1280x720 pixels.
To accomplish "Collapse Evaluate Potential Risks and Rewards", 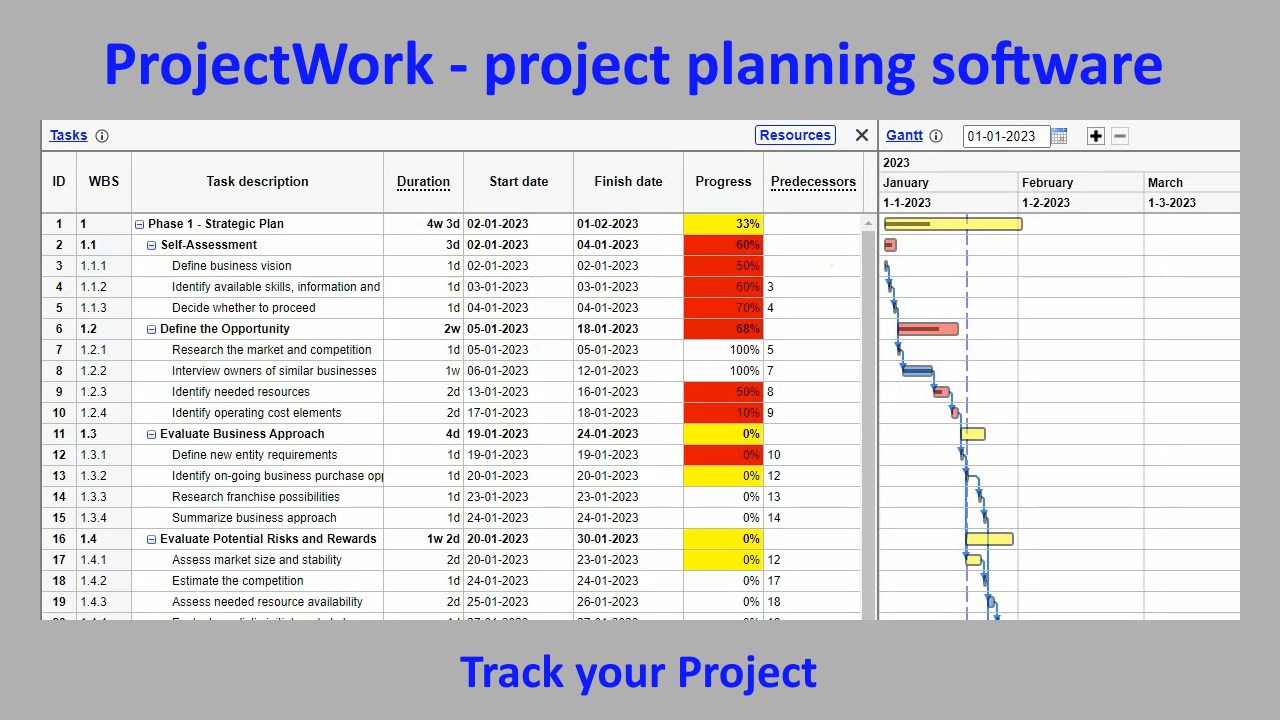I will (152, 540).
